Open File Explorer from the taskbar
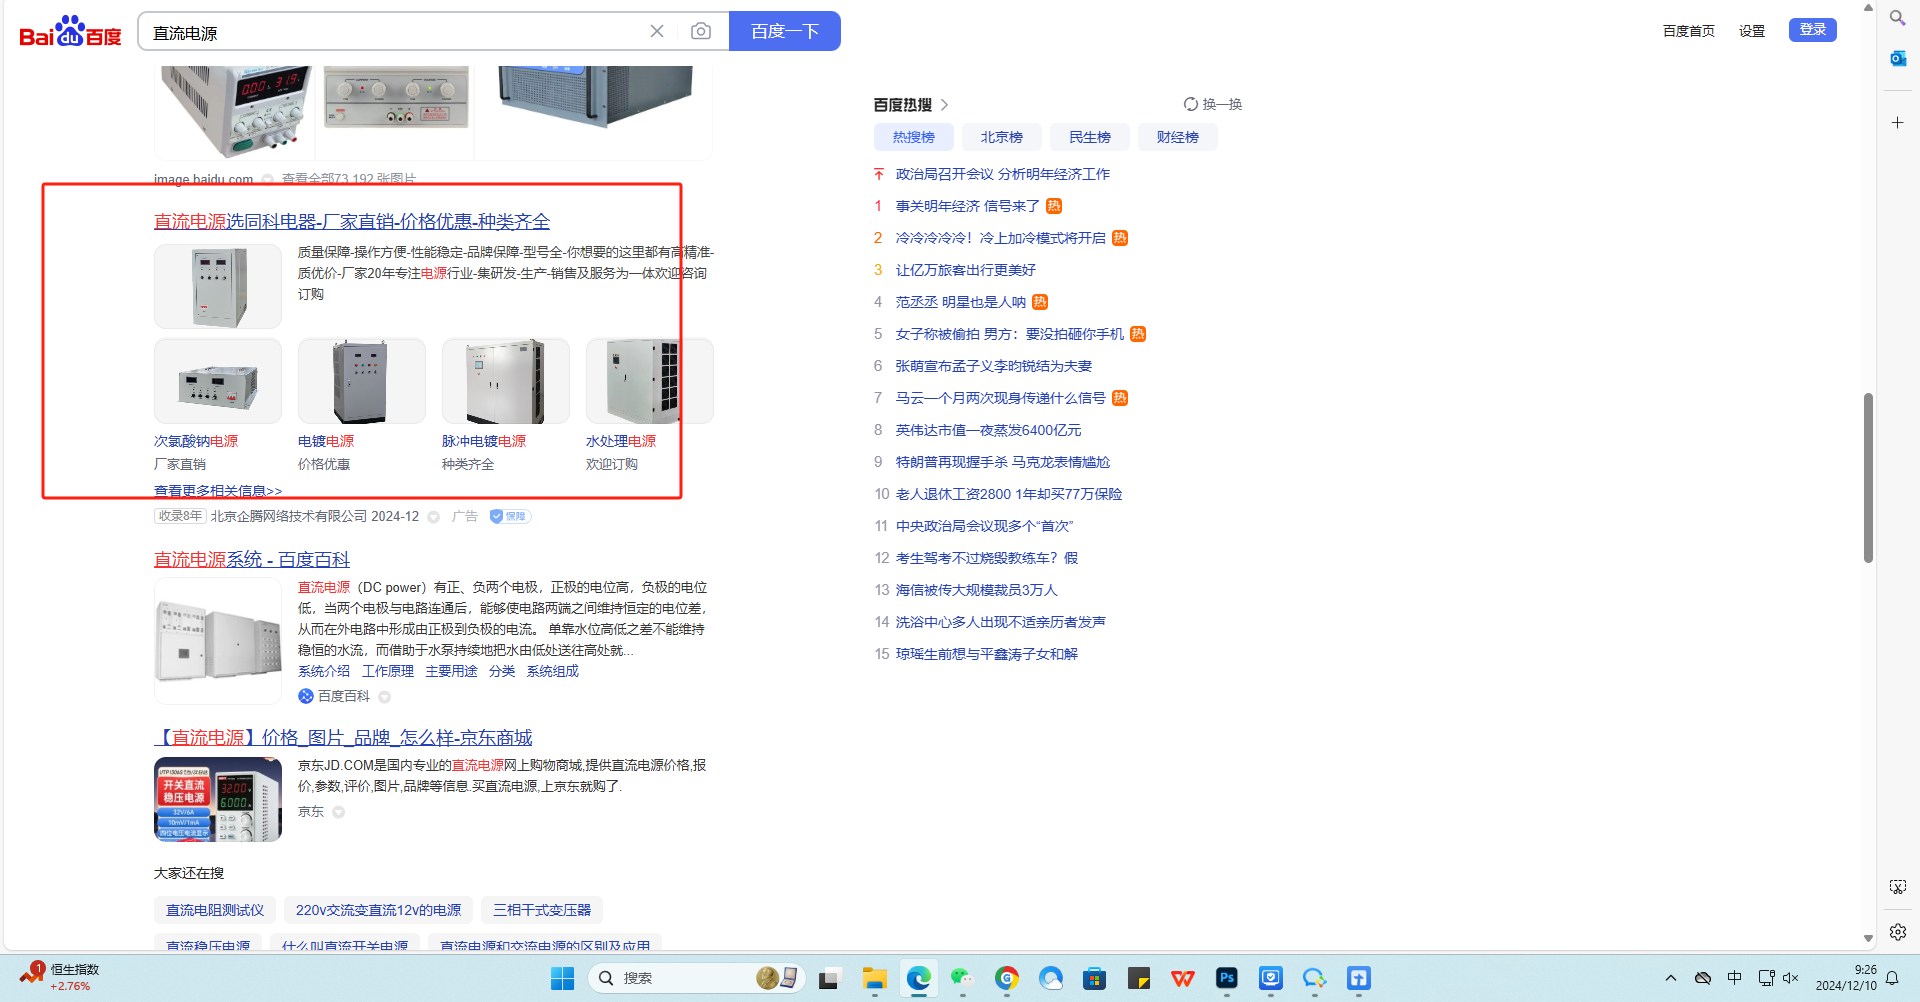 (x=875, y=978)
